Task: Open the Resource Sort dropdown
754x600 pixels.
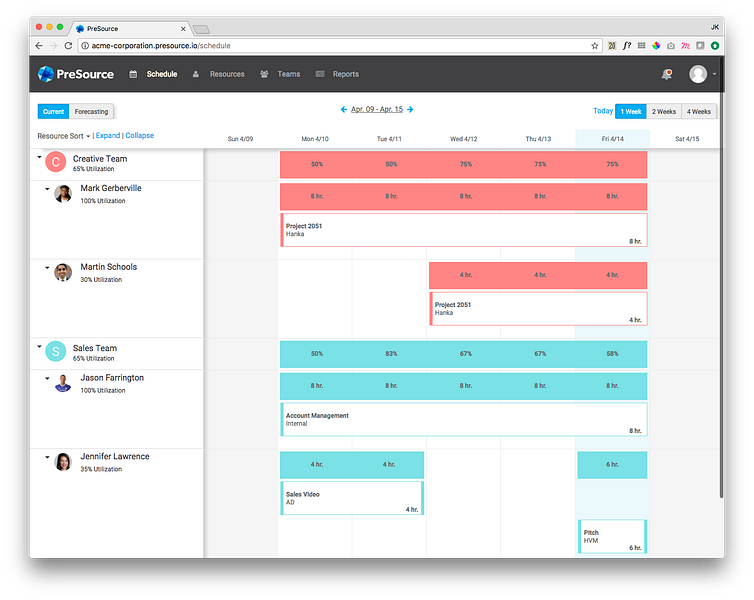Action: click(64, 136)
